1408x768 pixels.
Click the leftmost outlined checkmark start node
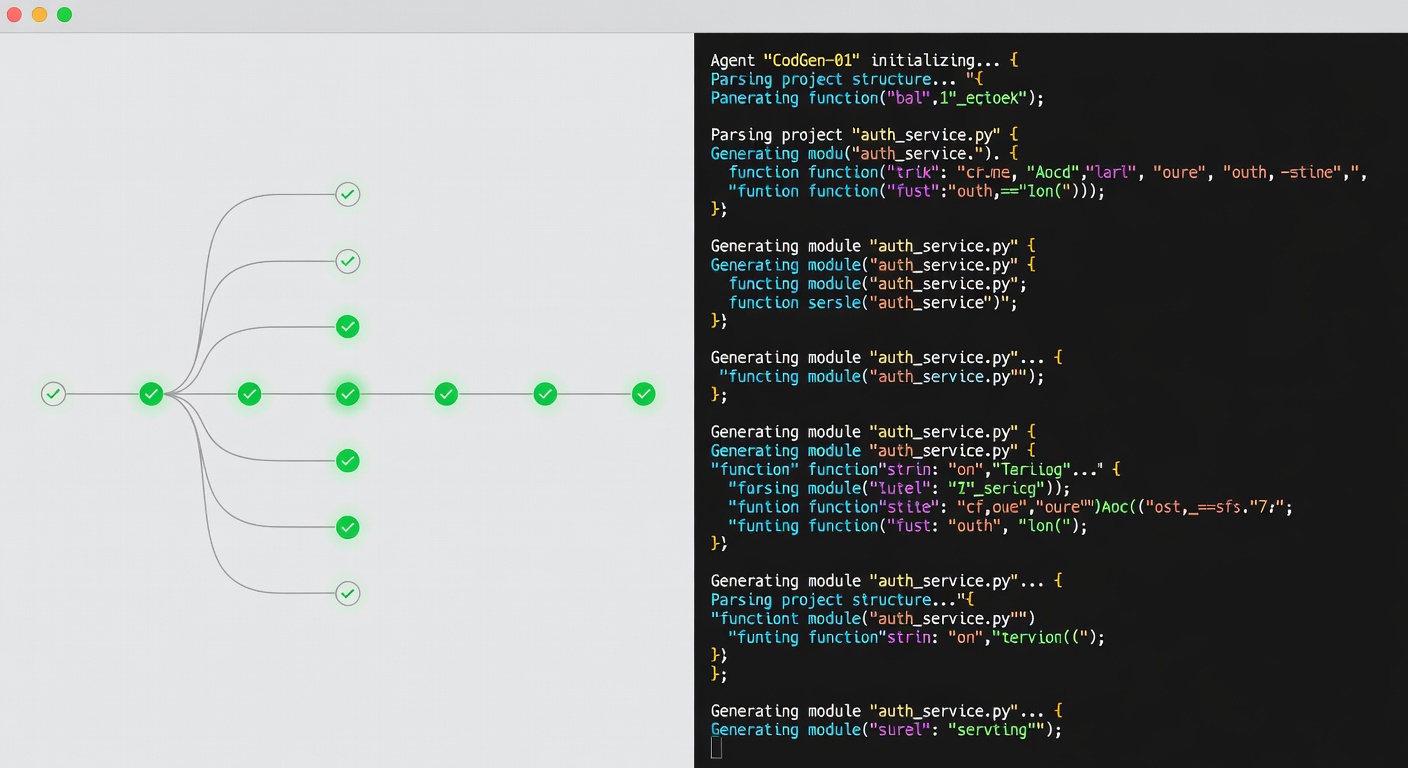(x=53, y=394)
